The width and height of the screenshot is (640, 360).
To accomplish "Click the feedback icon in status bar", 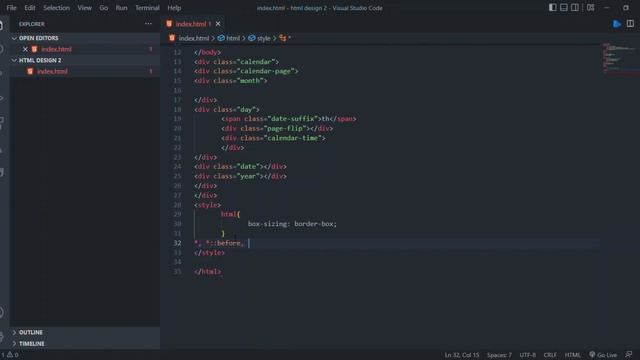I will 629,355.
